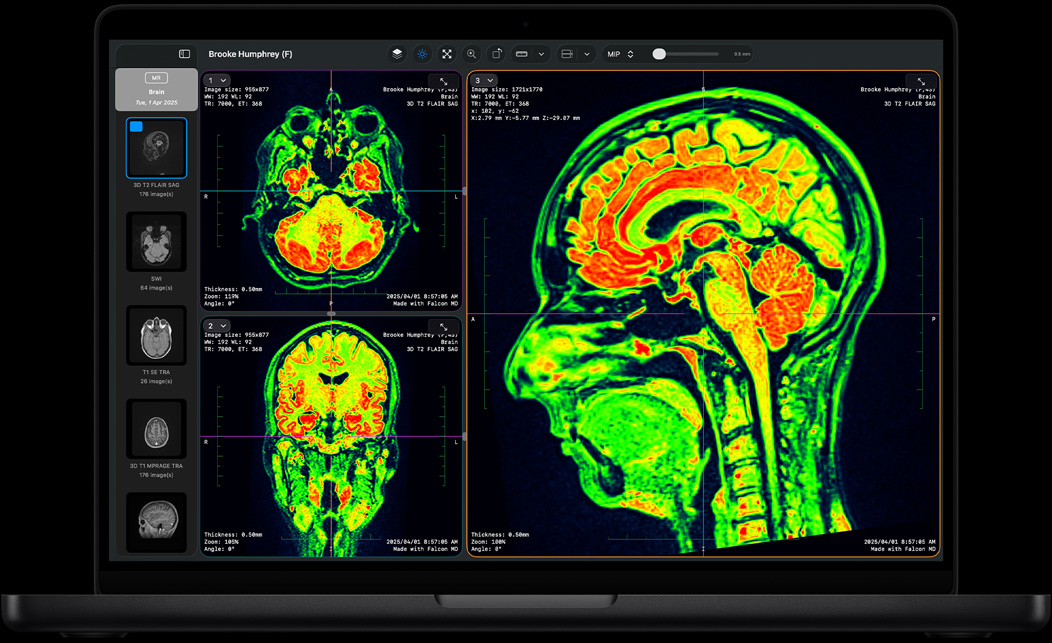Viewport: 1052px width, 643px height.
Task: Click the expand icon on viewport 3
Action: [x=922, y=83]
